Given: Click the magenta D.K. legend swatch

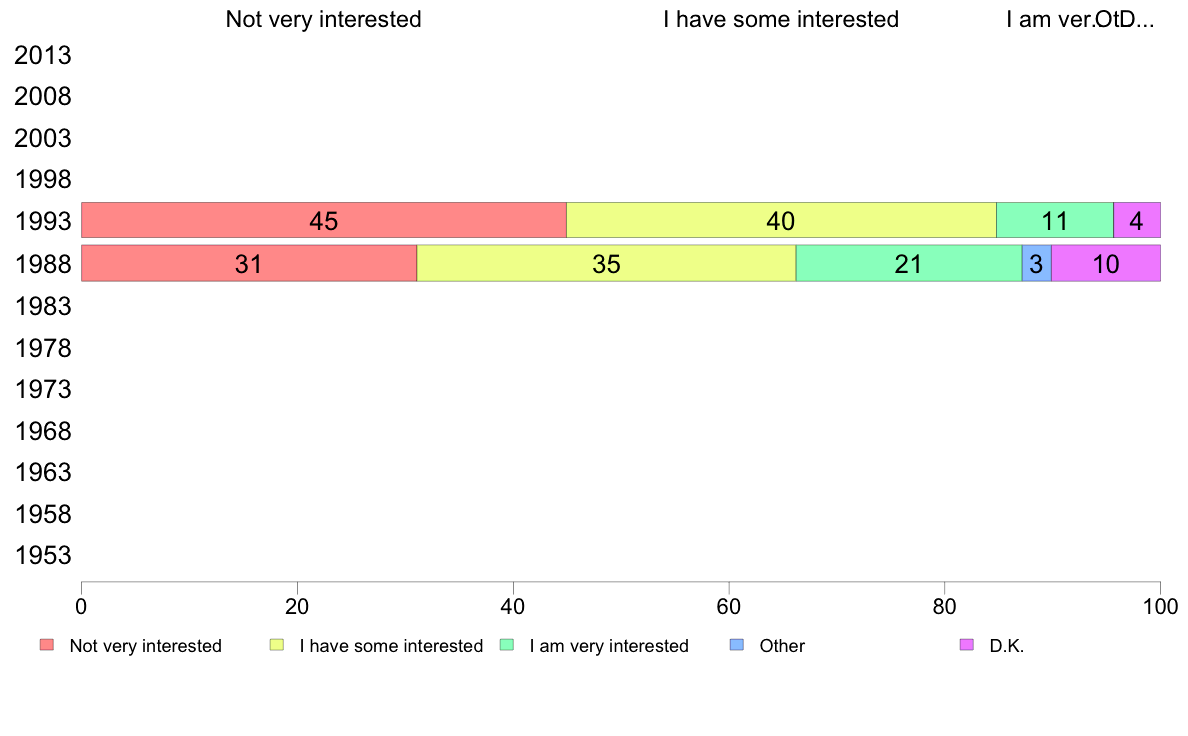Looking at the screenshot, I should click(967, 645).
